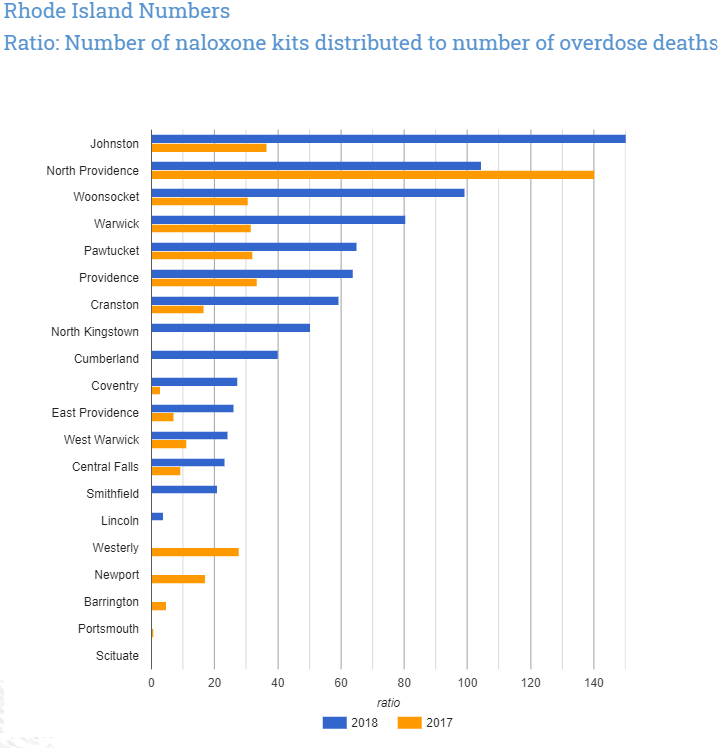Select Johnston's blue 2018 bar
This screenshot has height=748, width=718.
(388, 139)
